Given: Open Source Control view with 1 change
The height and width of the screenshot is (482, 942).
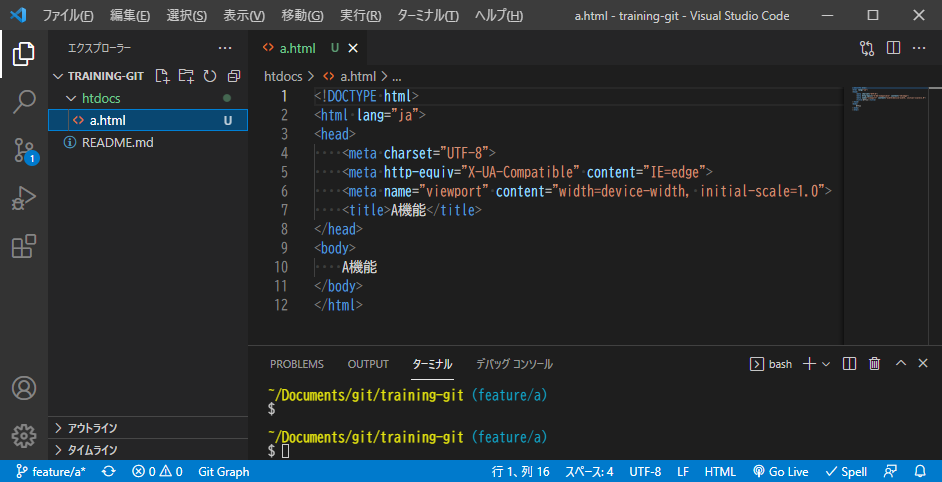Looking at the screenshot, I should point(24,151).
